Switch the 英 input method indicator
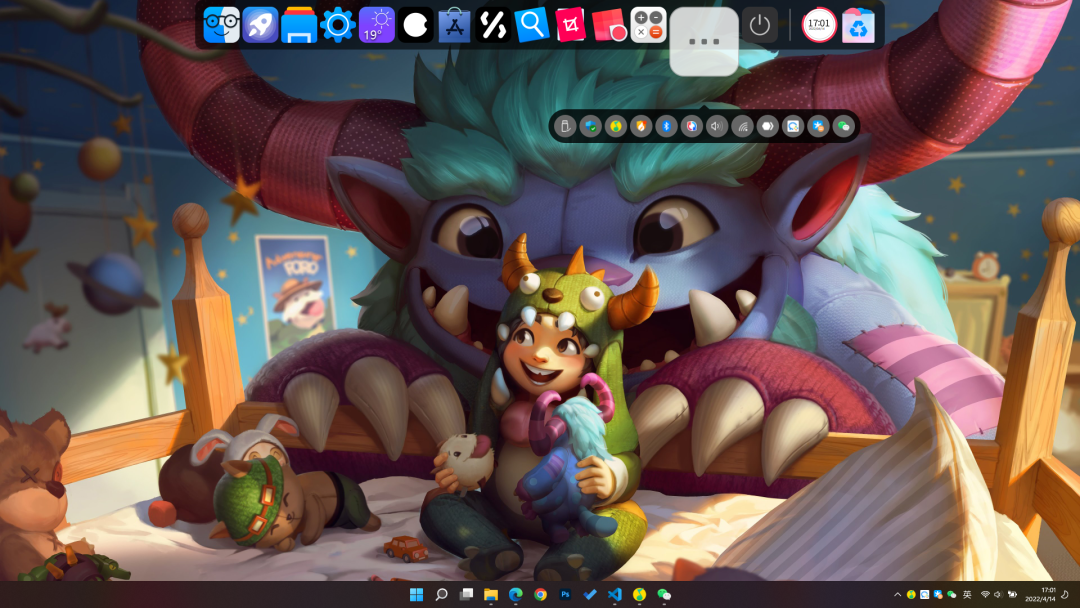 pyautogui.click(x=967, y=594)
